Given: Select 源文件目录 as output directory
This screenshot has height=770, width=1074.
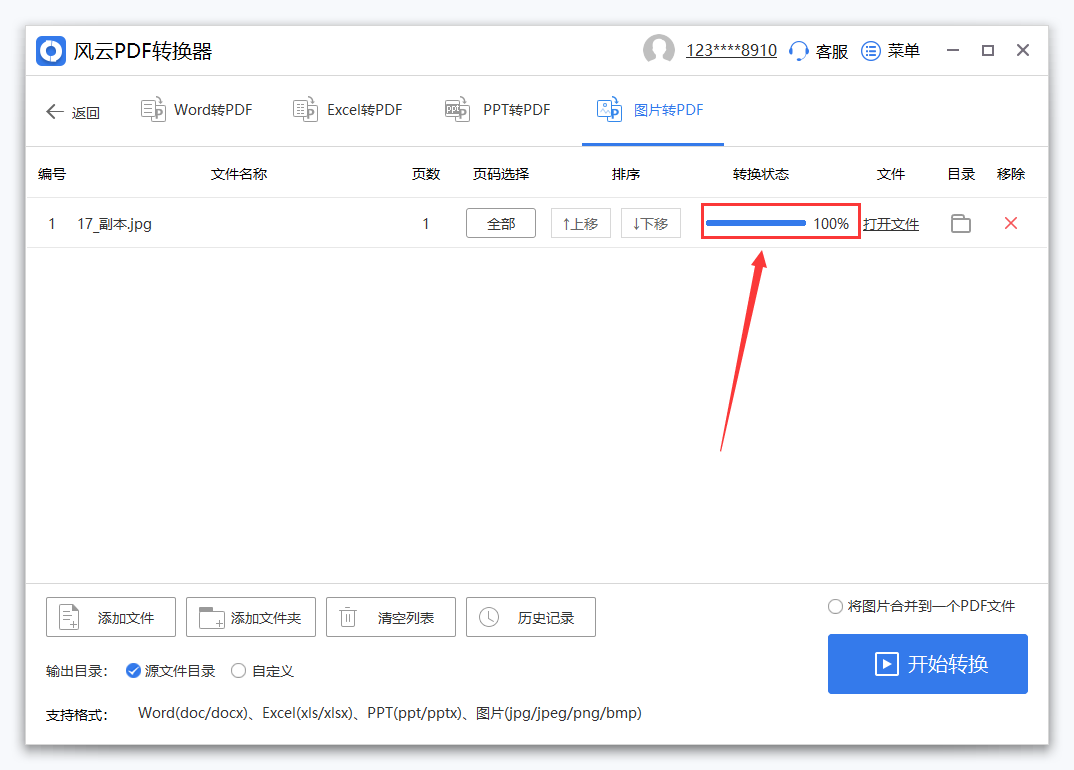Looking at the screenshot, I should tap(133, 671).
